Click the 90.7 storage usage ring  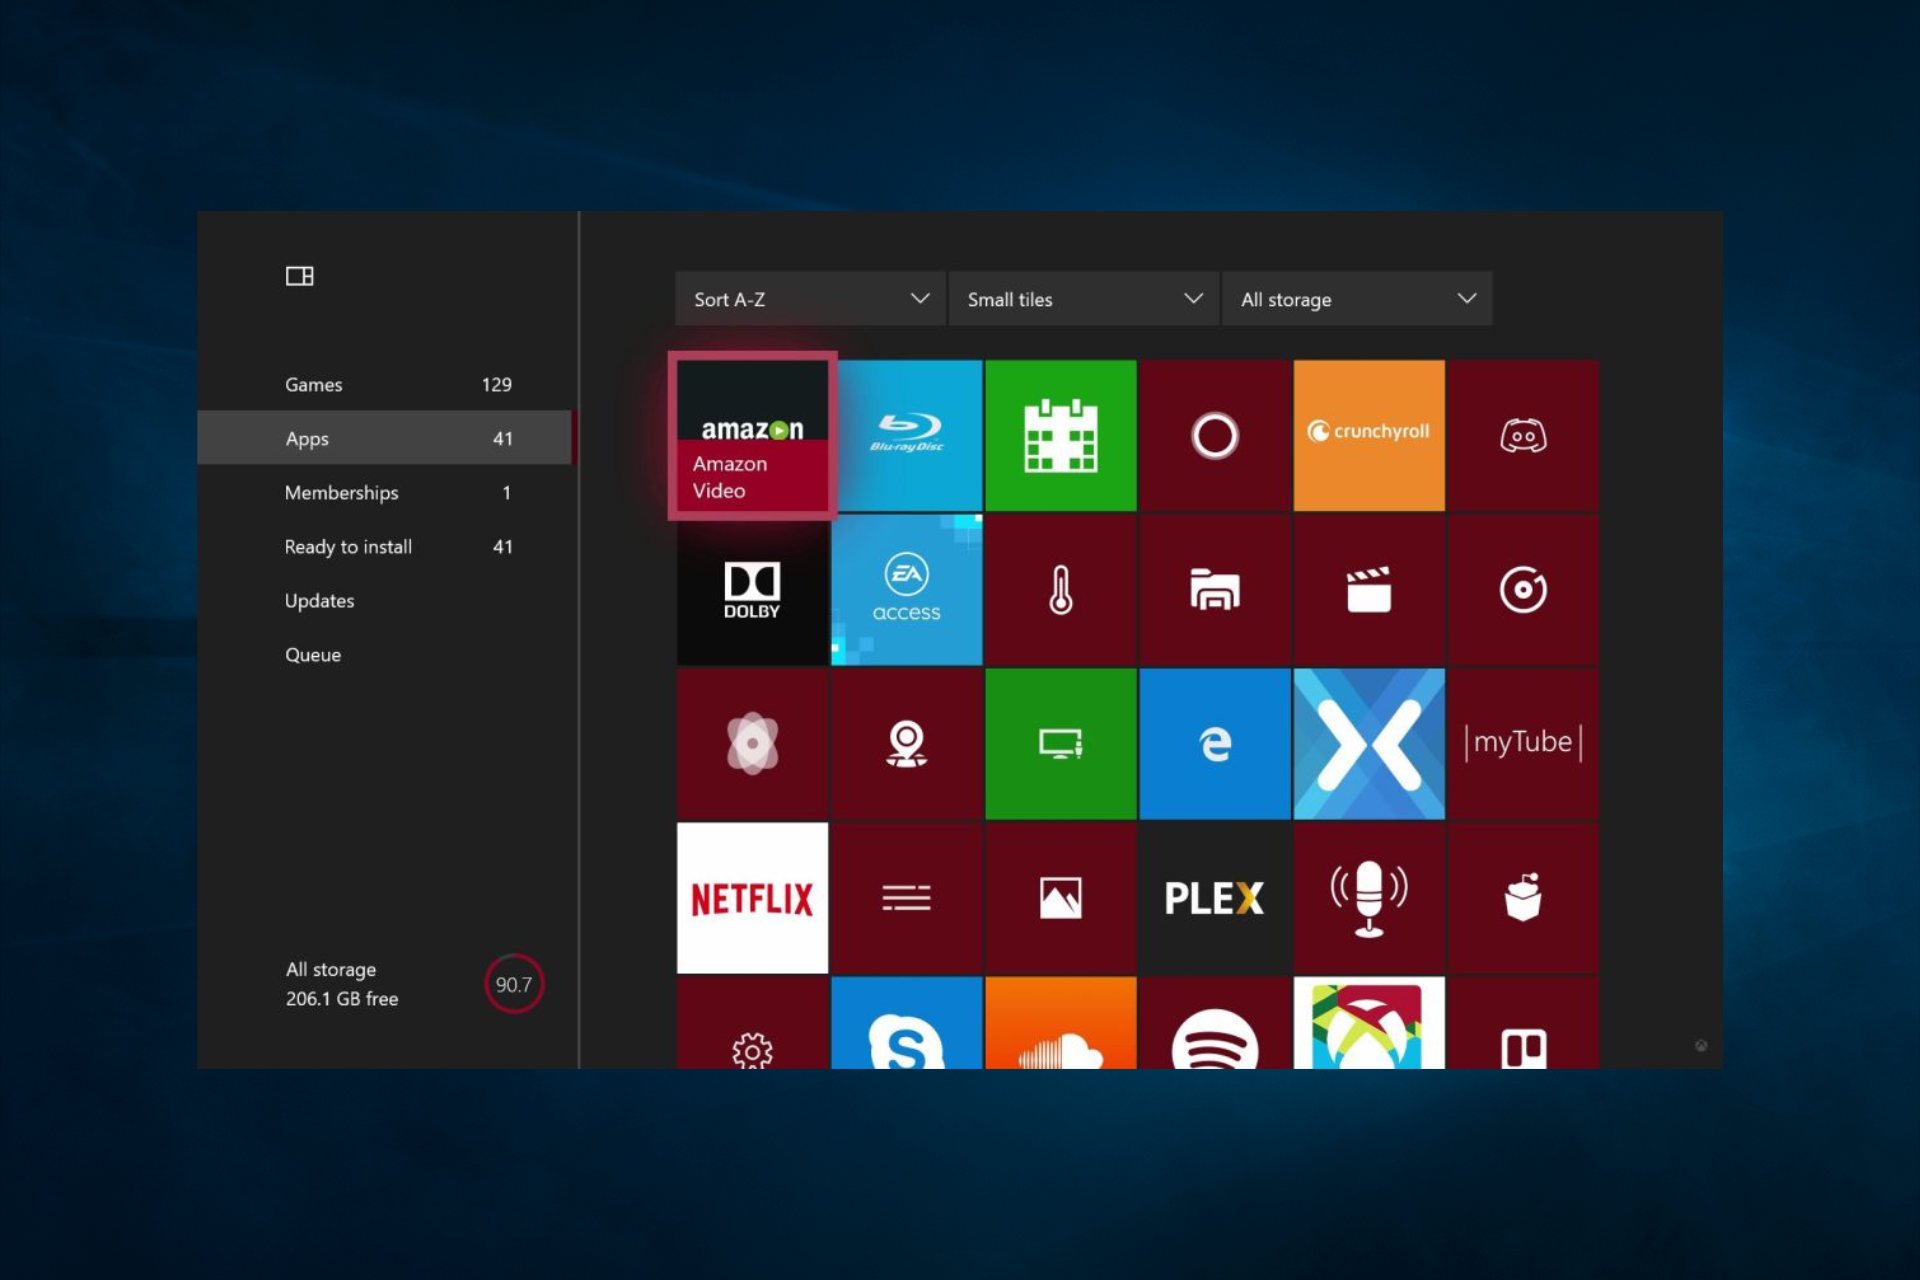point(513,984)
